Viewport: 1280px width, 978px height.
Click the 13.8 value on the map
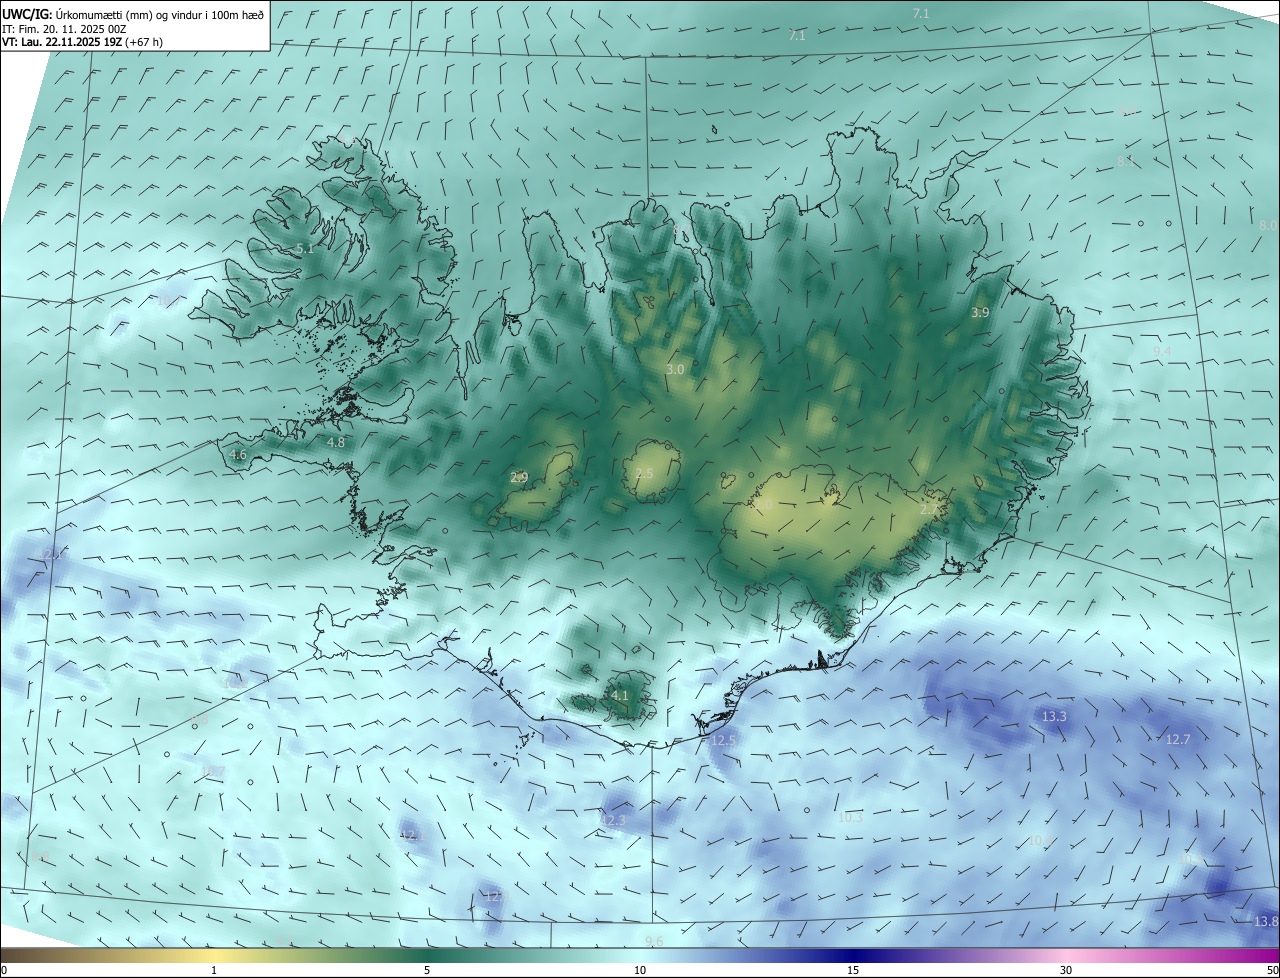pos(1266,921)
